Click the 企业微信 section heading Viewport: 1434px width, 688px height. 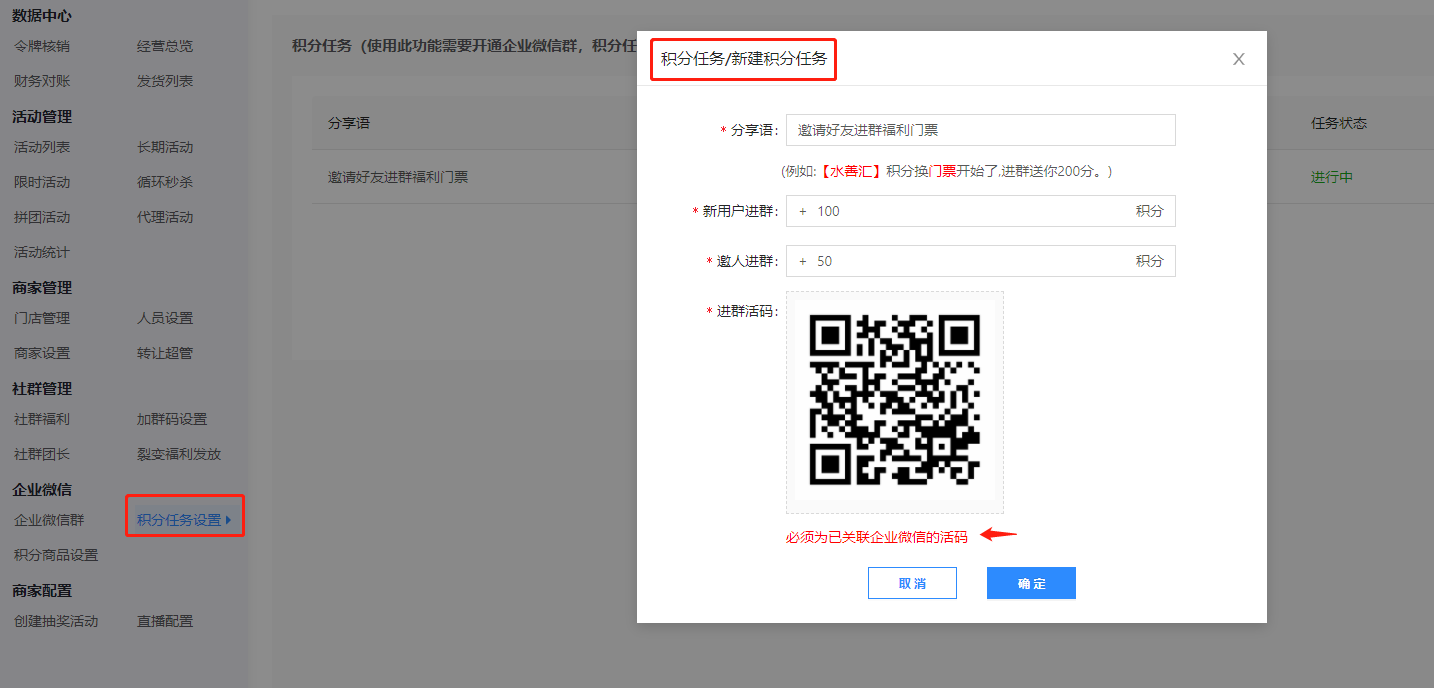click(42, 489)
